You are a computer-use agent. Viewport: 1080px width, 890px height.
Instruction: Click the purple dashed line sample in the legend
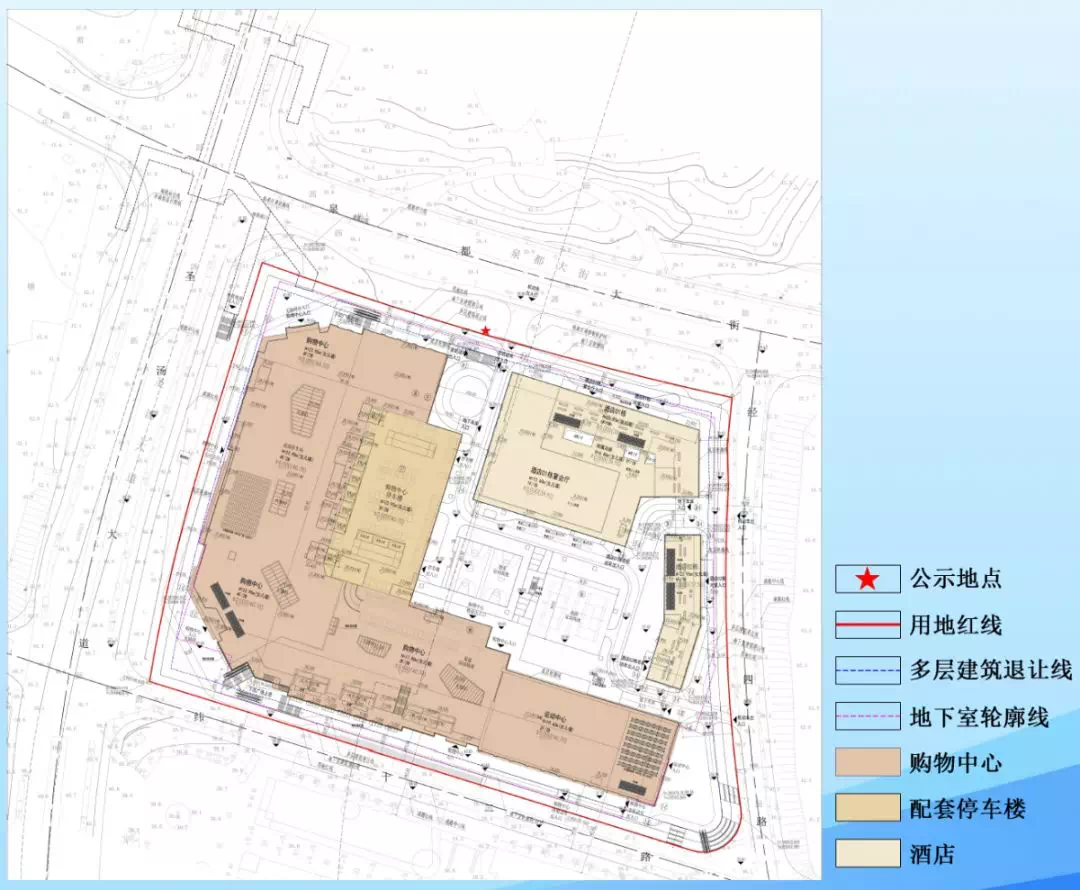(x=867, y=717)
